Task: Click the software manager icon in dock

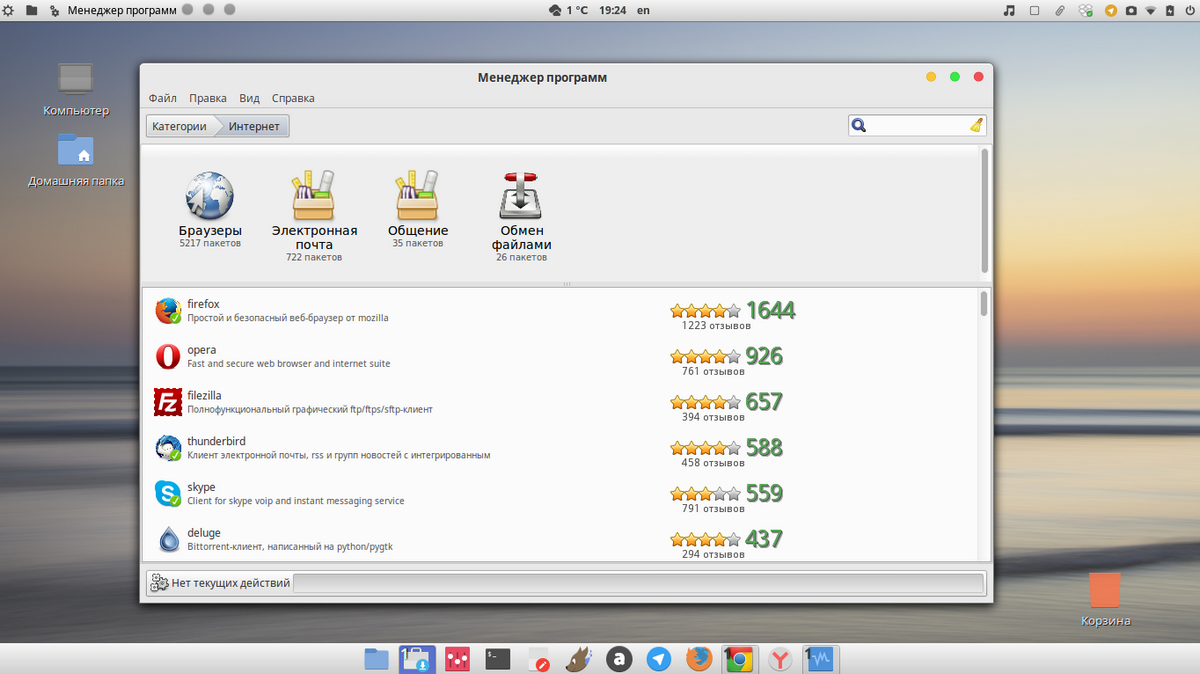Action: point(417,658)
